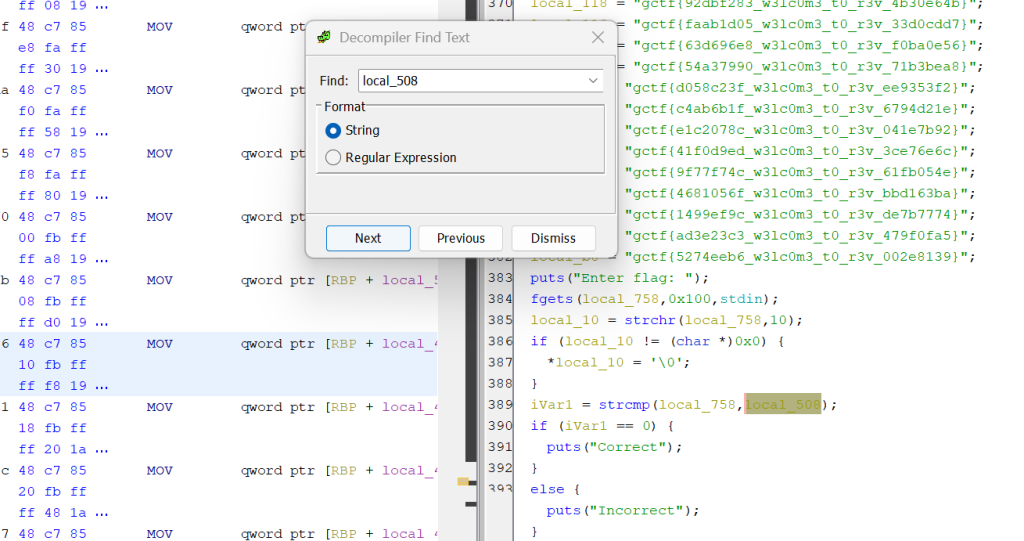Image resolution: width=1024 pixels, height=541 pixels.
Task: Click the orange marker in the listing margin
Action: 463,482
